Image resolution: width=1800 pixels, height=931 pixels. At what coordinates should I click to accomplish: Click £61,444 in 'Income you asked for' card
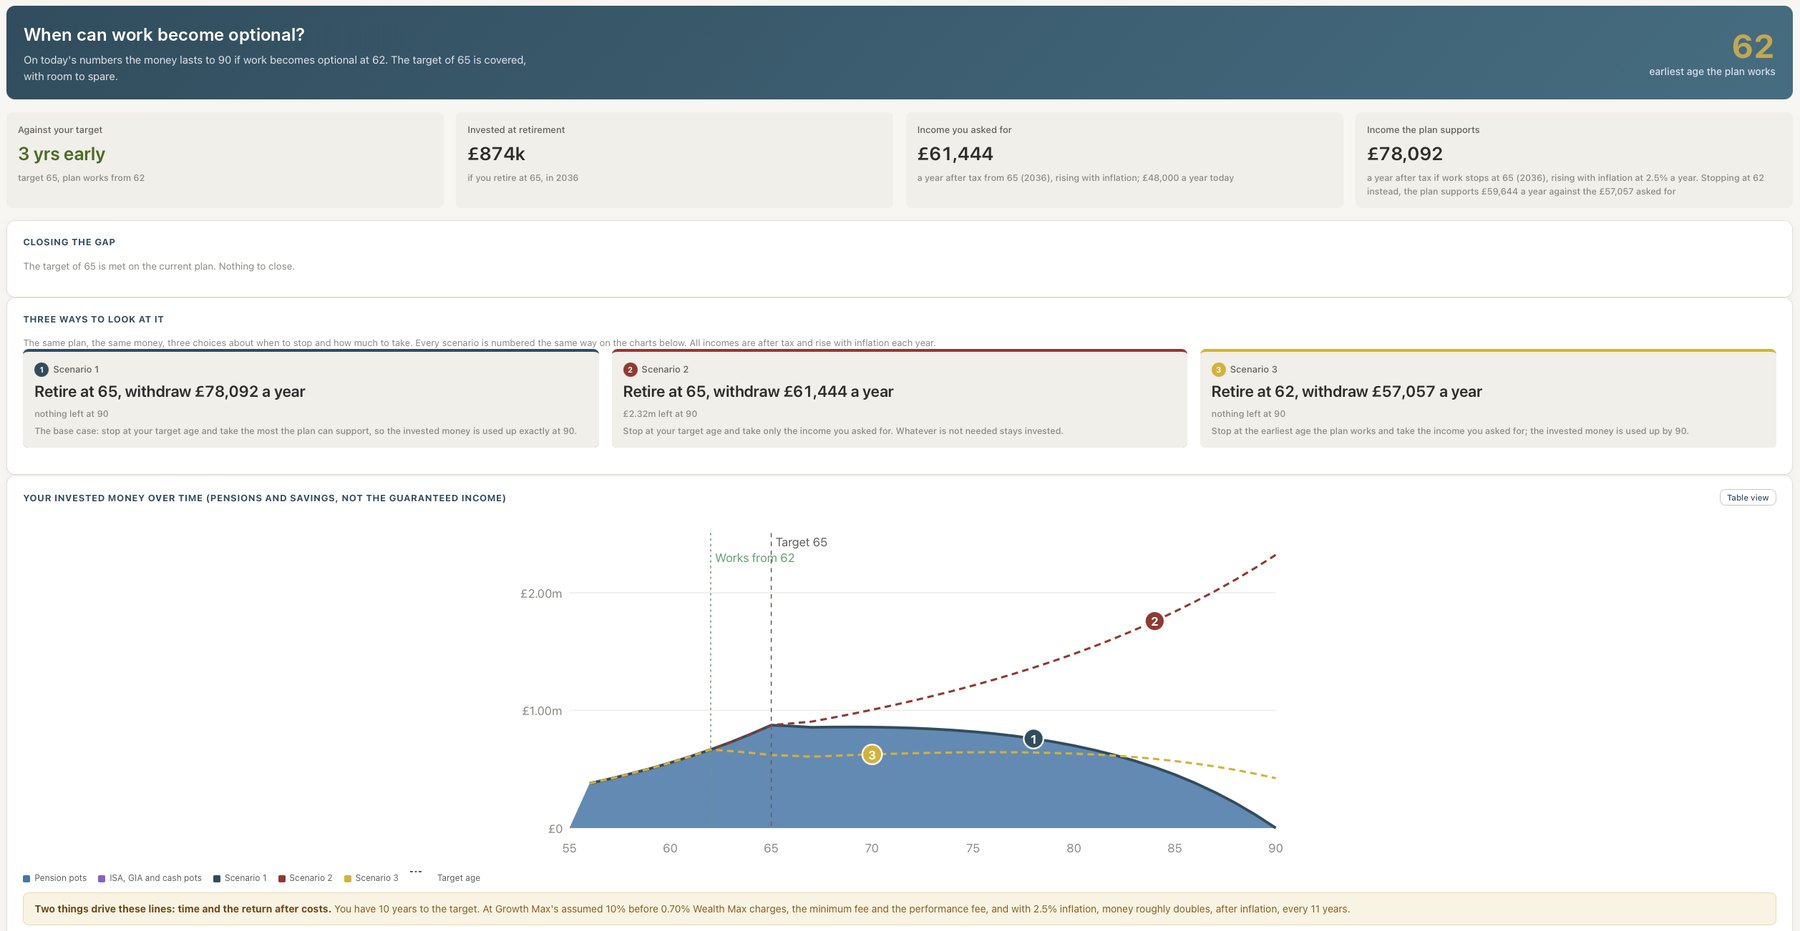tap(955, 154)
